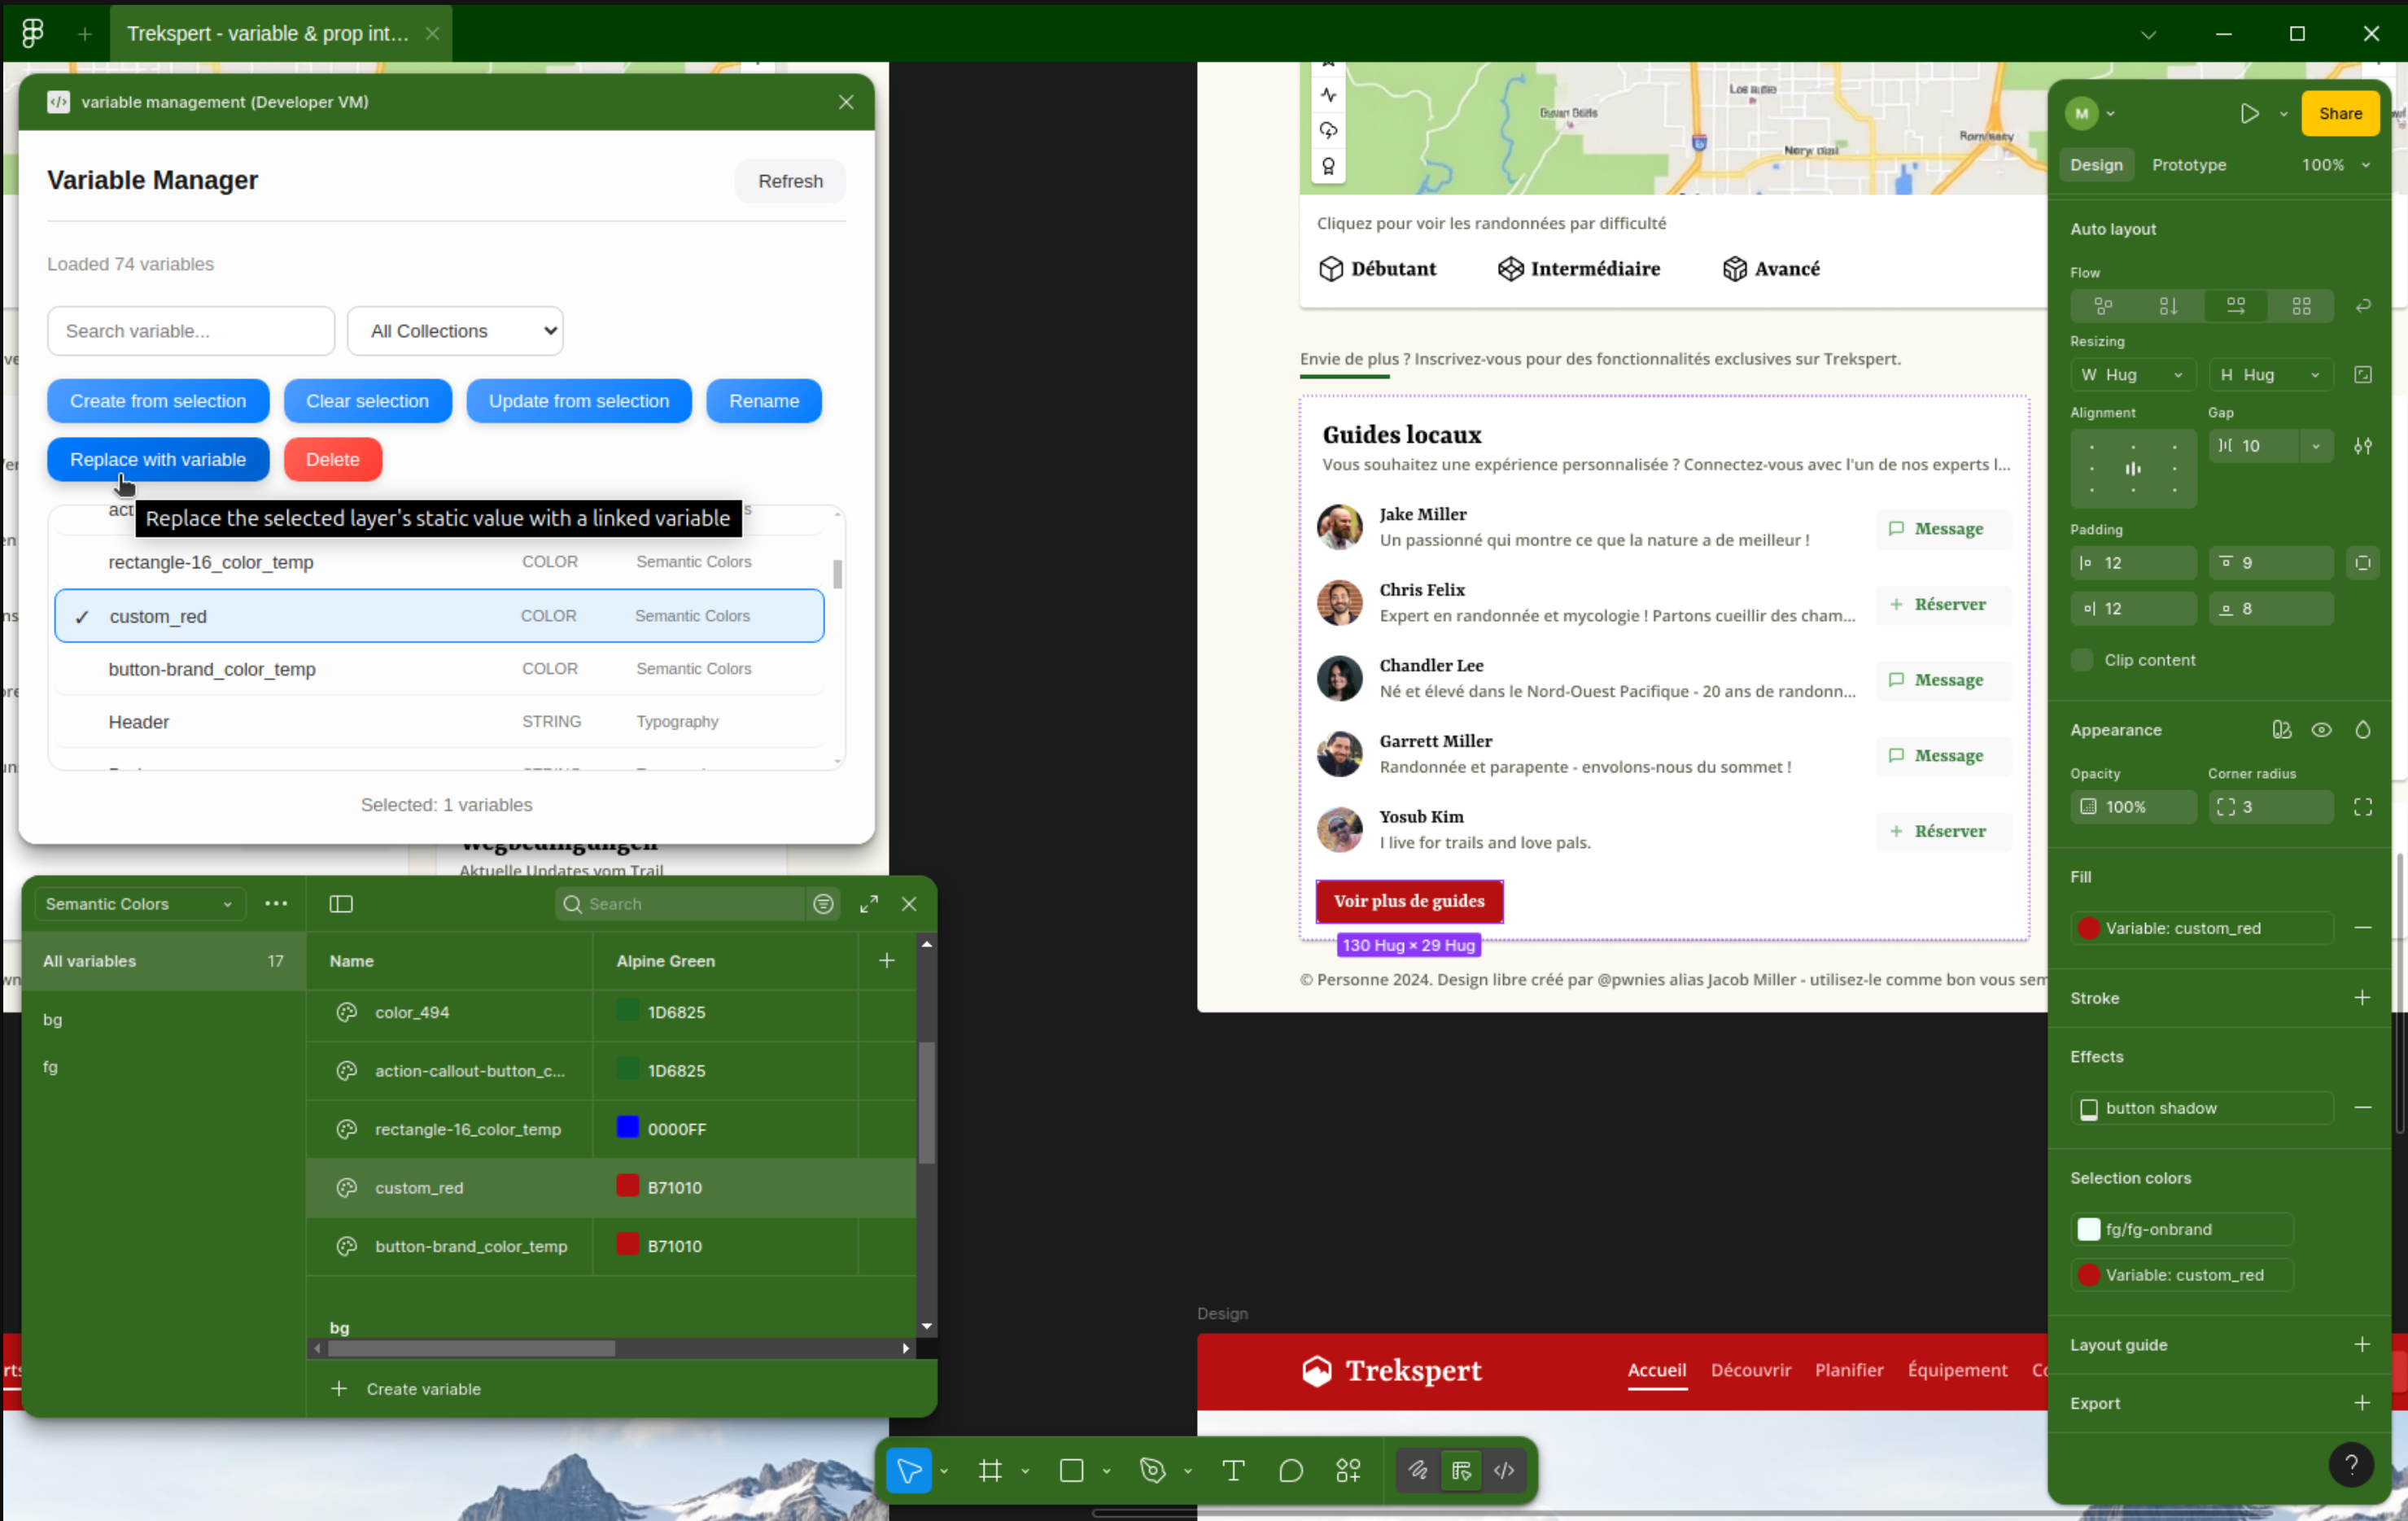Open the Pen tool
The image size is (2408, 1521).
(x=1153, y=1470)
